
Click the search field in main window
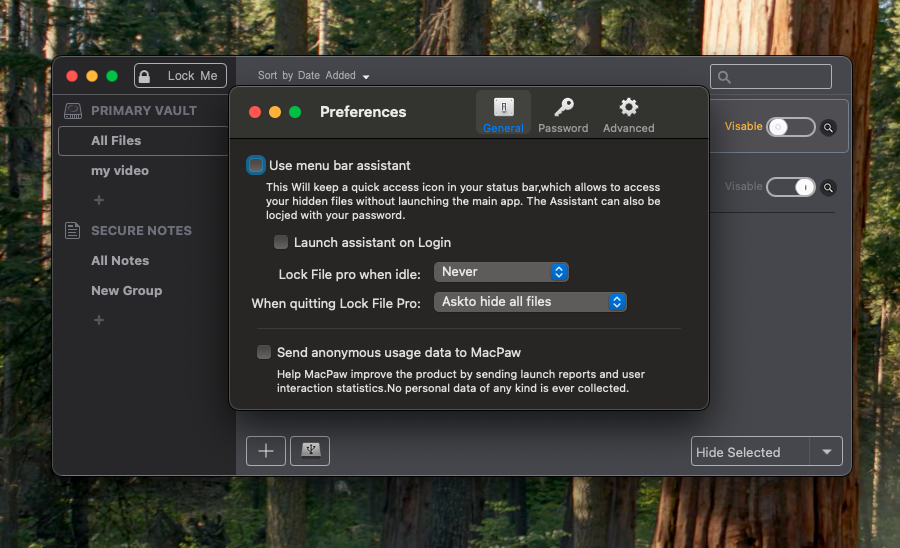(771, 76)
